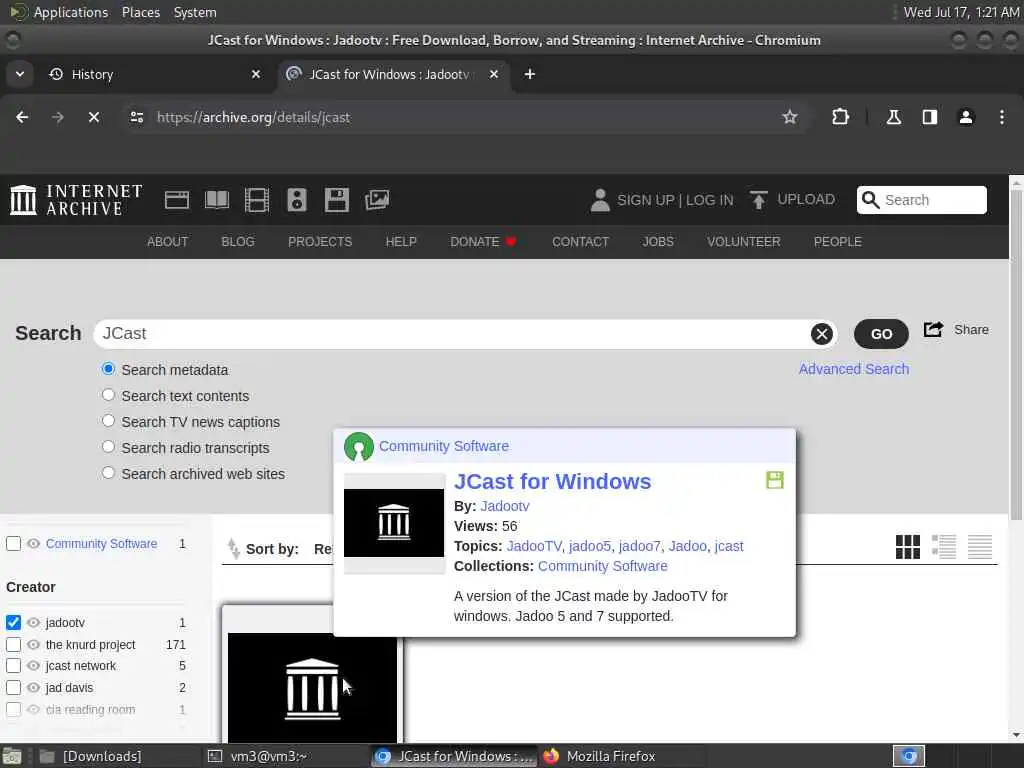Hide jadootv results with eye icon
This screenshot has width=1024, height=768.
33,622
